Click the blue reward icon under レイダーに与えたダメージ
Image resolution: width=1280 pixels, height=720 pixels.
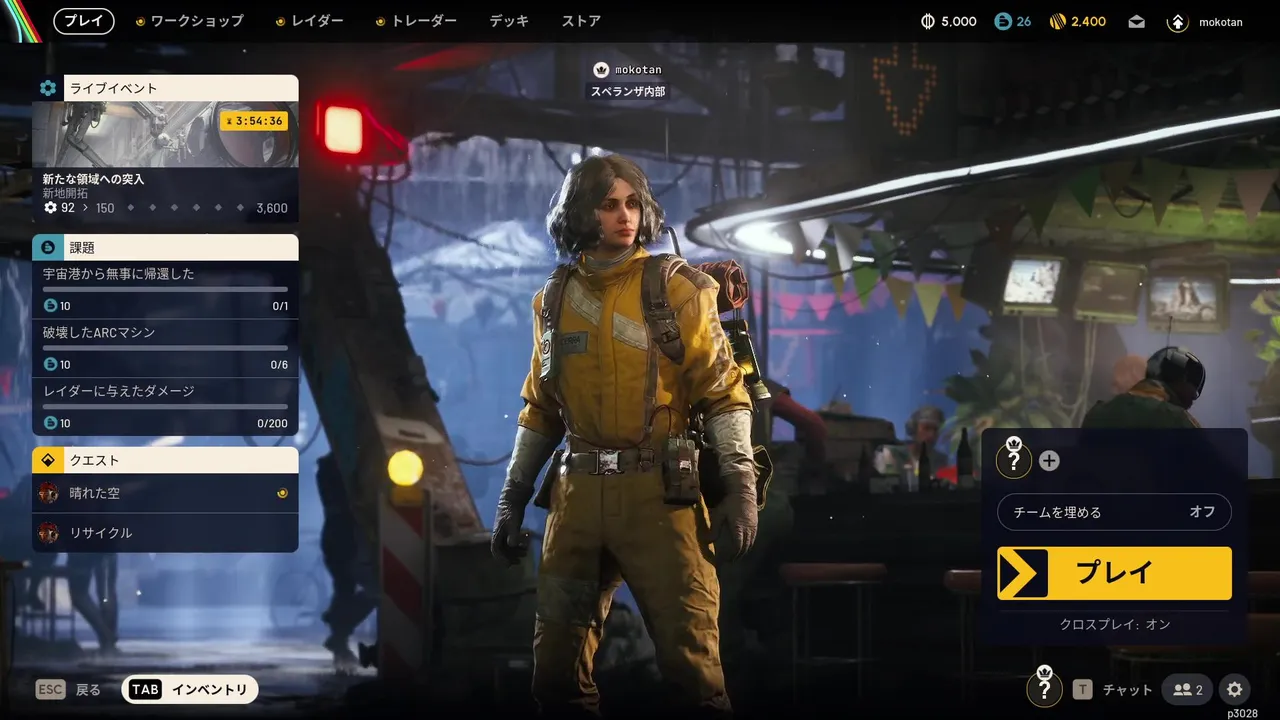click(50, 423)
